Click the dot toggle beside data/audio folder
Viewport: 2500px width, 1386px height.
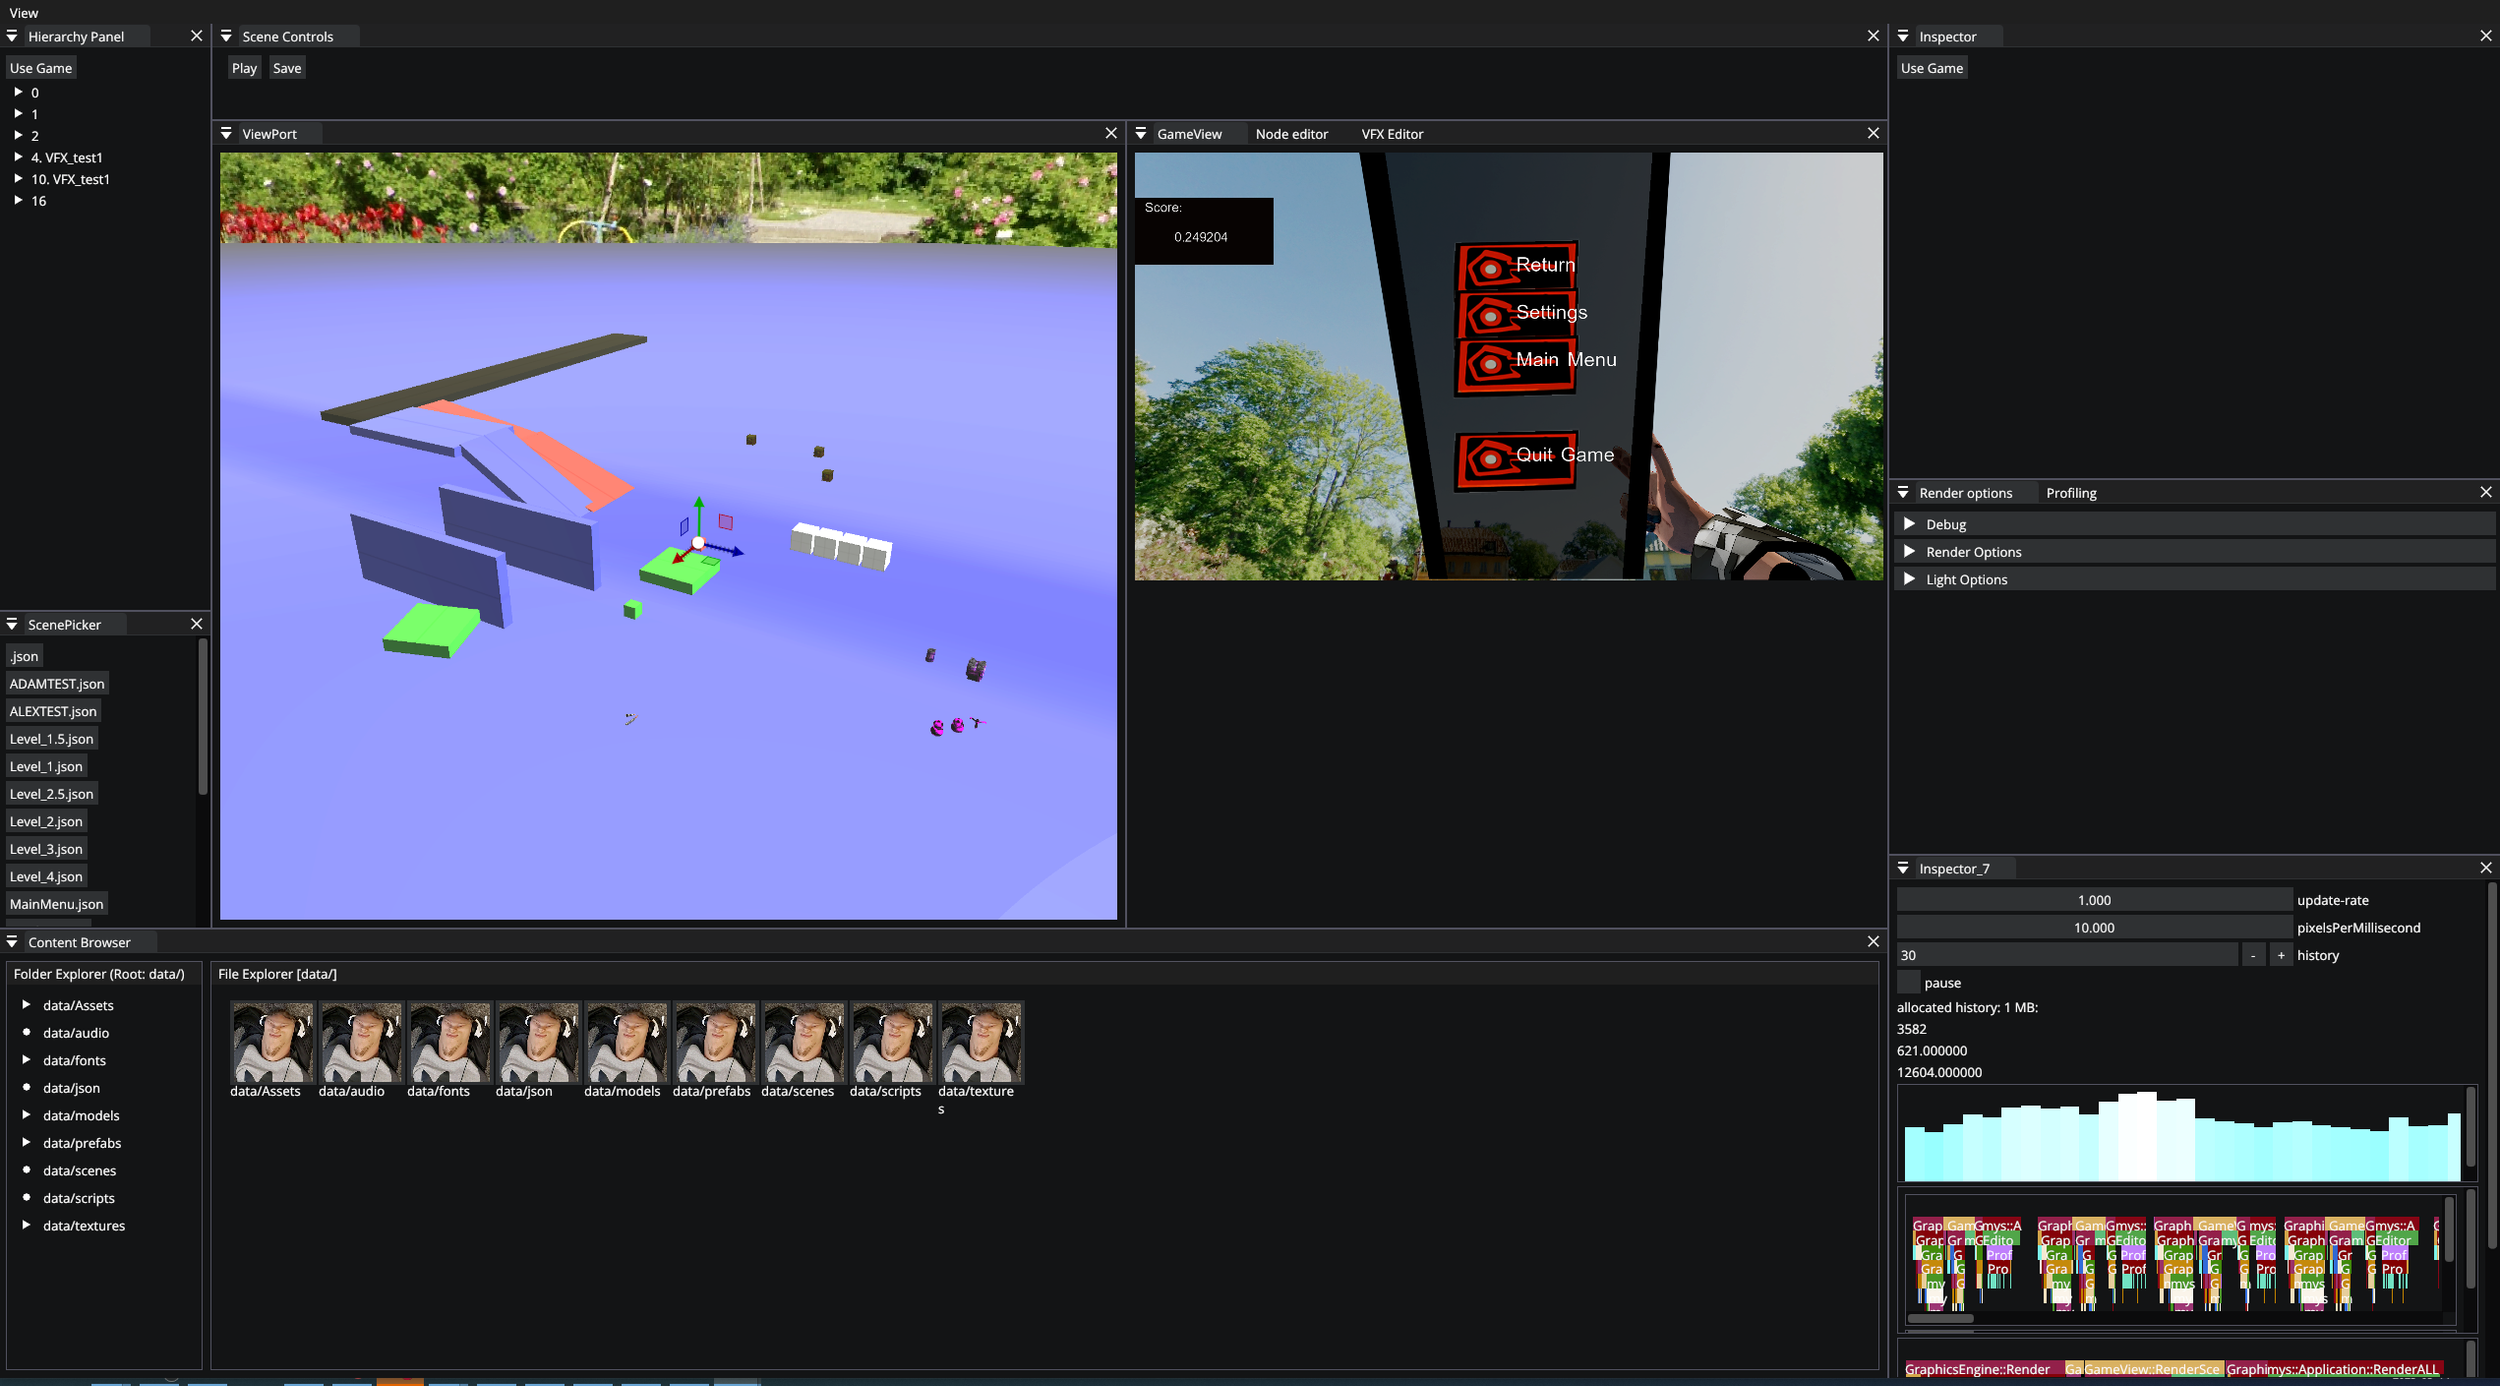tap(26, 1033)
